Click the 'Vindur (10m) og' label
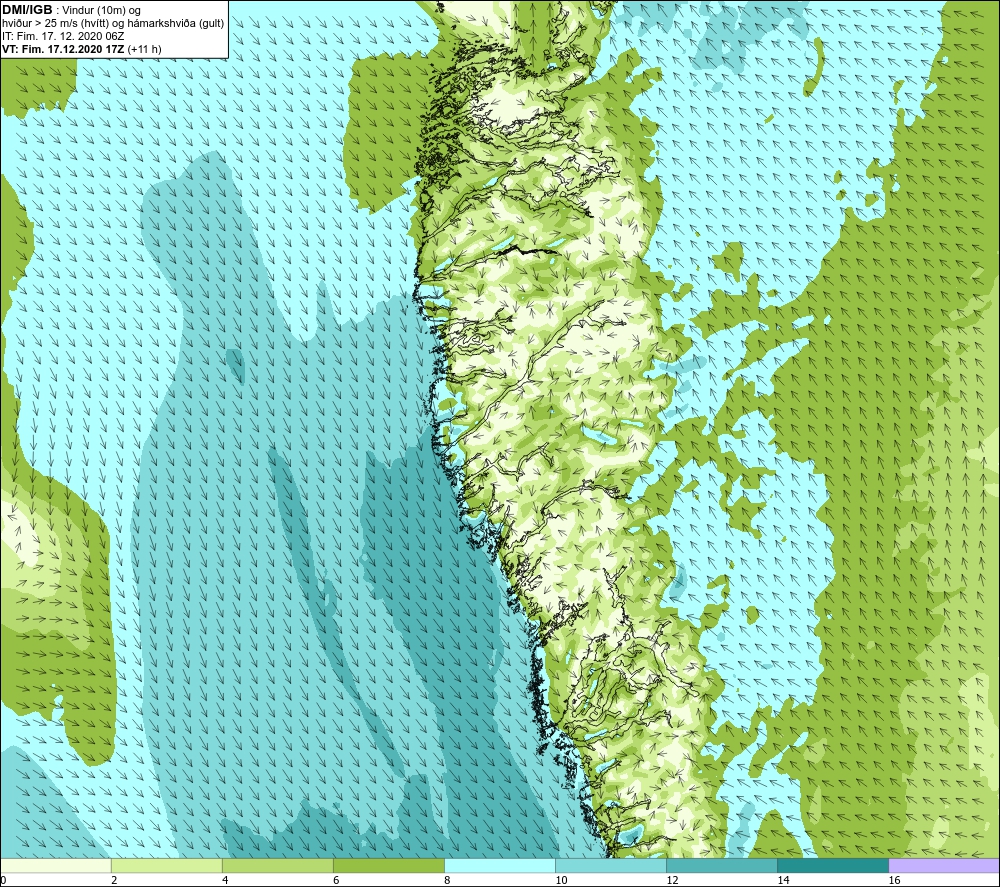 pos(103,11)
